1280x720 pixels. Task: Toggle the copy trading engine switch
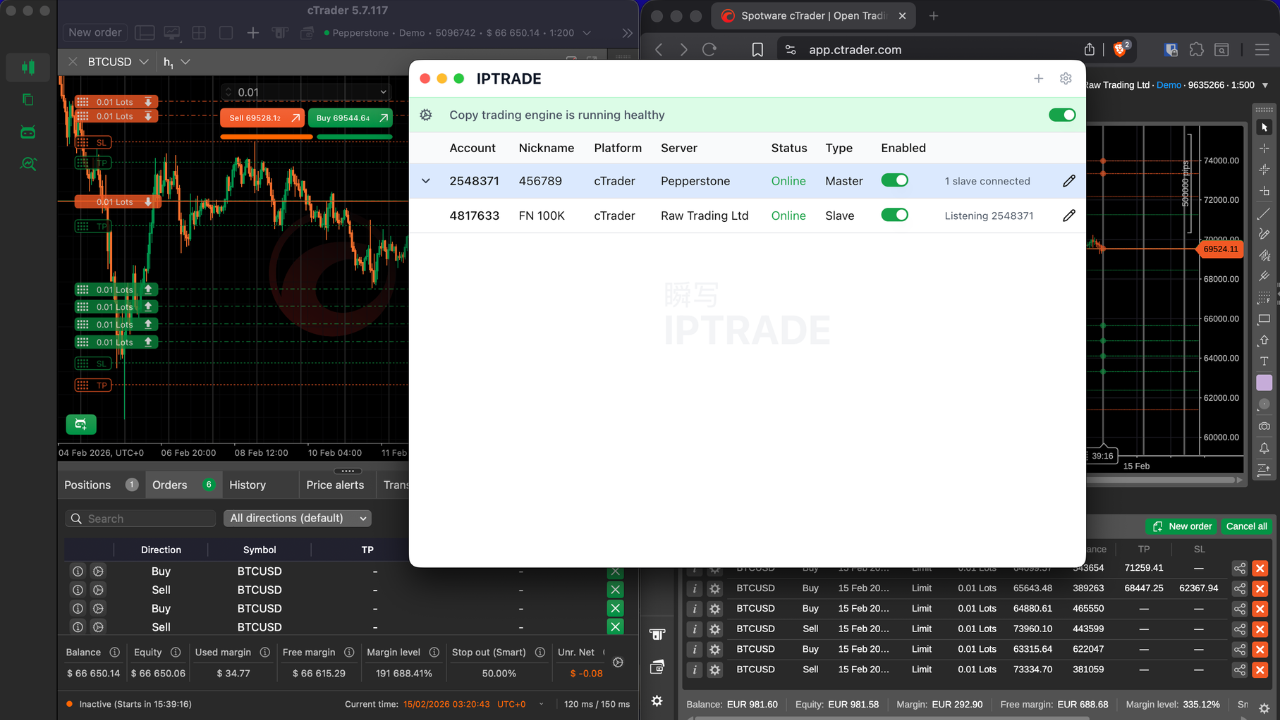click(1062, 115)
